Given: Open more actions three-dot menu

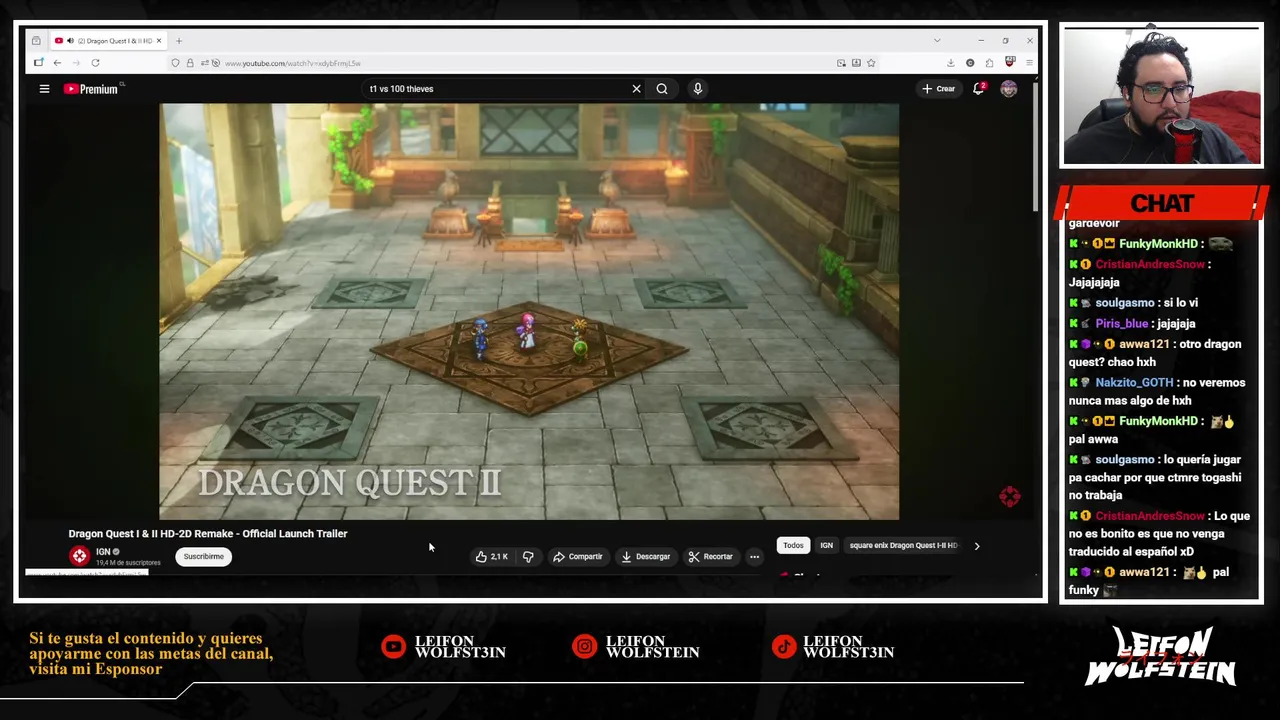Looking at the screenshot, I should tap(755, 557).
